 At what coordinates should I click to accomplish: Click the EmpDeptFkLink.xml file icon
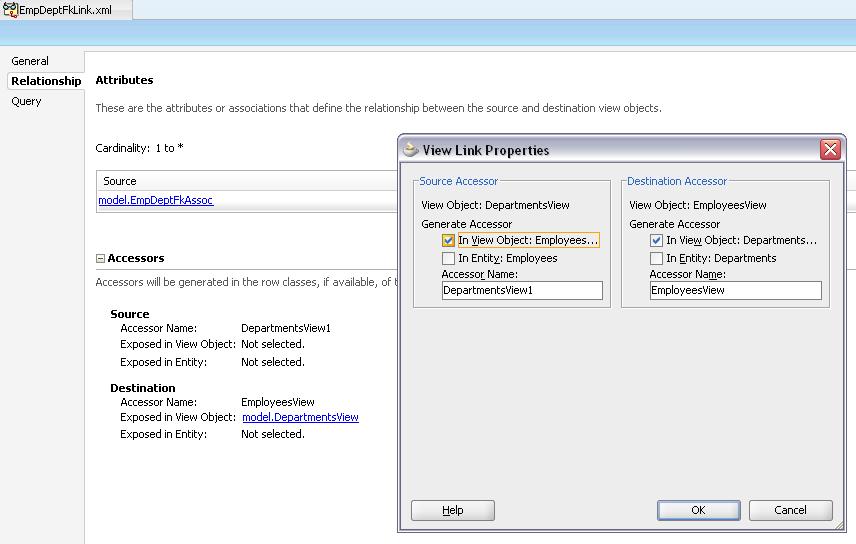coord(10,10)
